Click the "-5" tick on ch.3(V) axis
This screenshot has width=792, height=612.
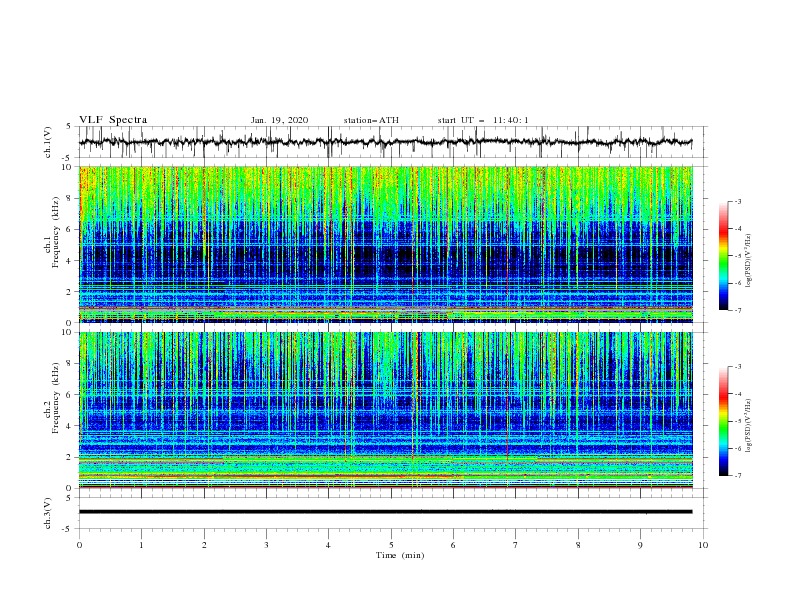pyautogui.click(x=68, y=529)
